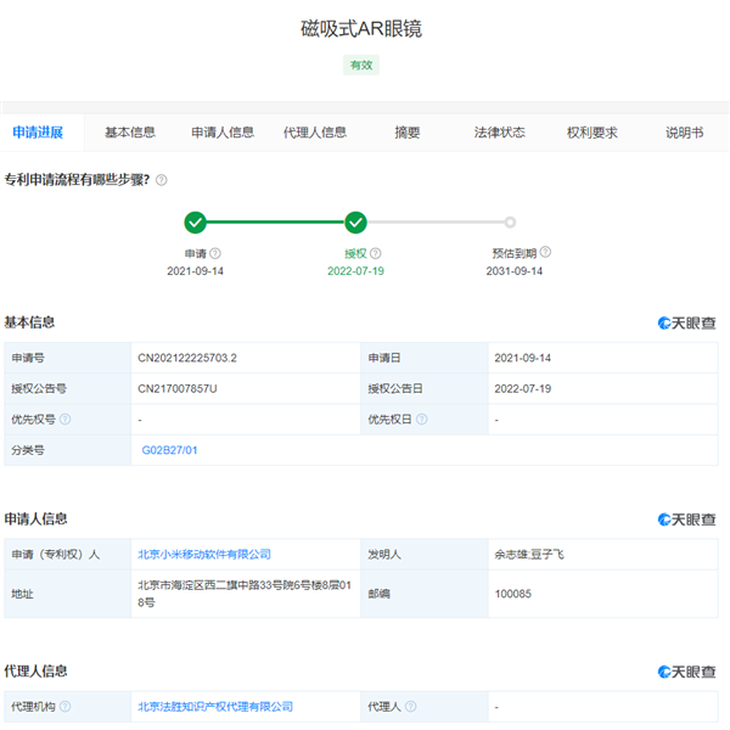The image size is (730, 730).
Task: Click help icon next to 代理人 field
Action: [411, 707]
